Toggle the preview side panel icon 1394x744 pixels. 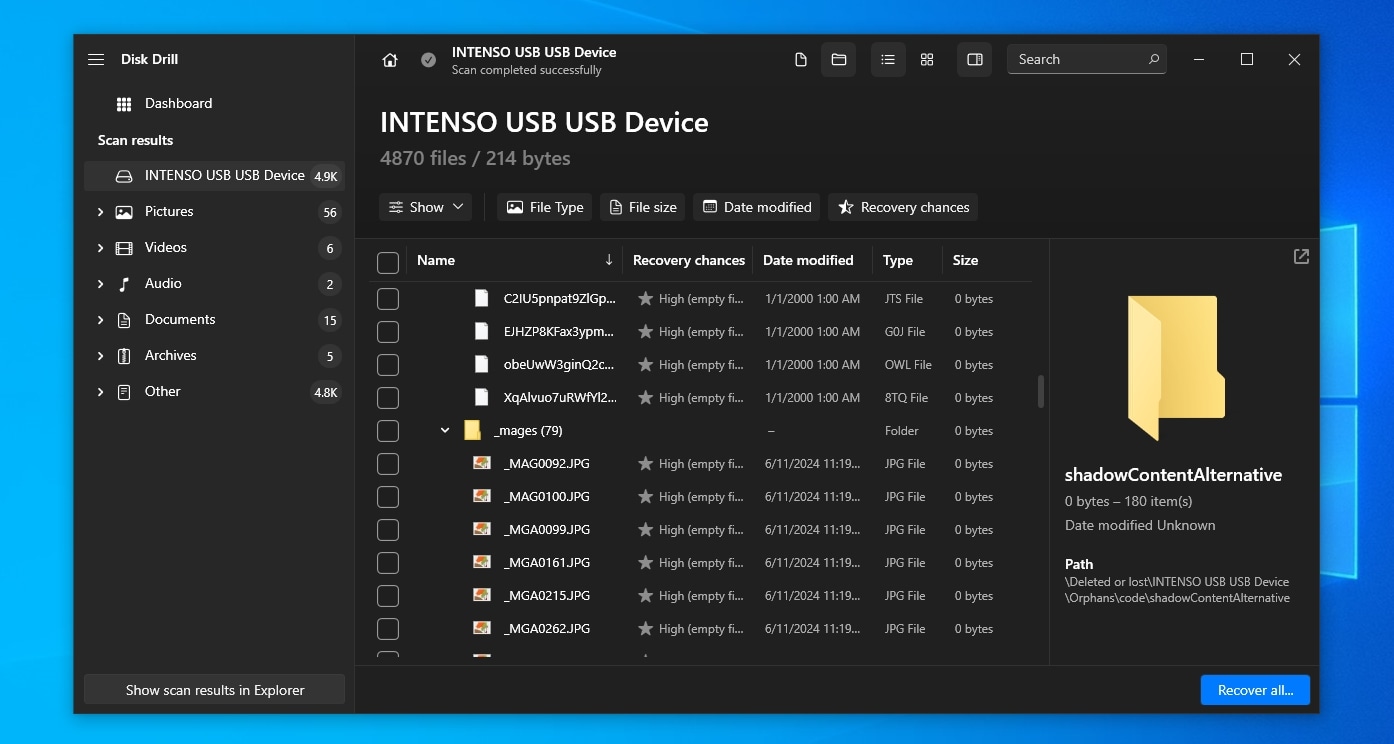975,60
